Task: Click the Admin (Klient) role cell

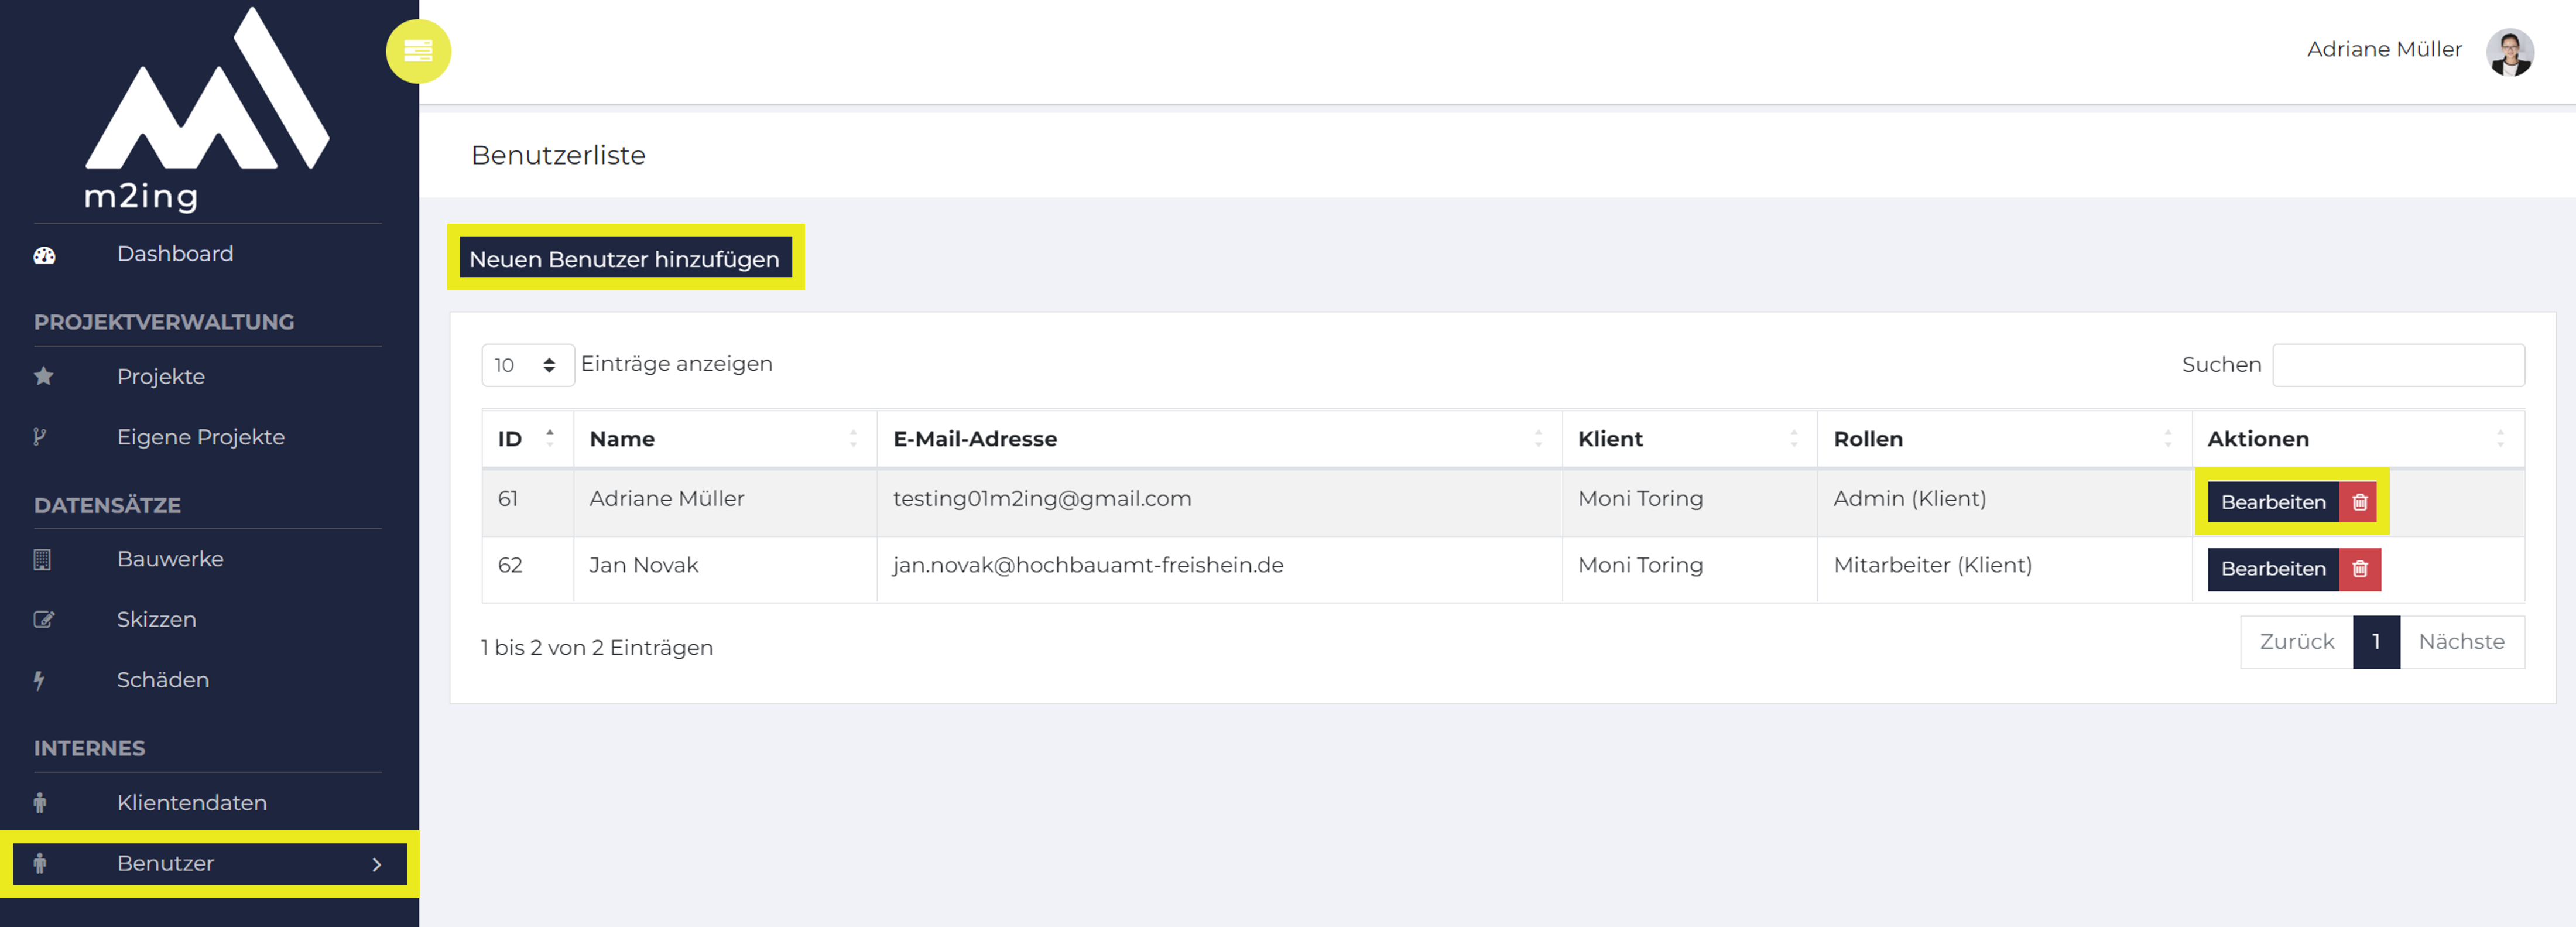Action: click(2004, 502)
